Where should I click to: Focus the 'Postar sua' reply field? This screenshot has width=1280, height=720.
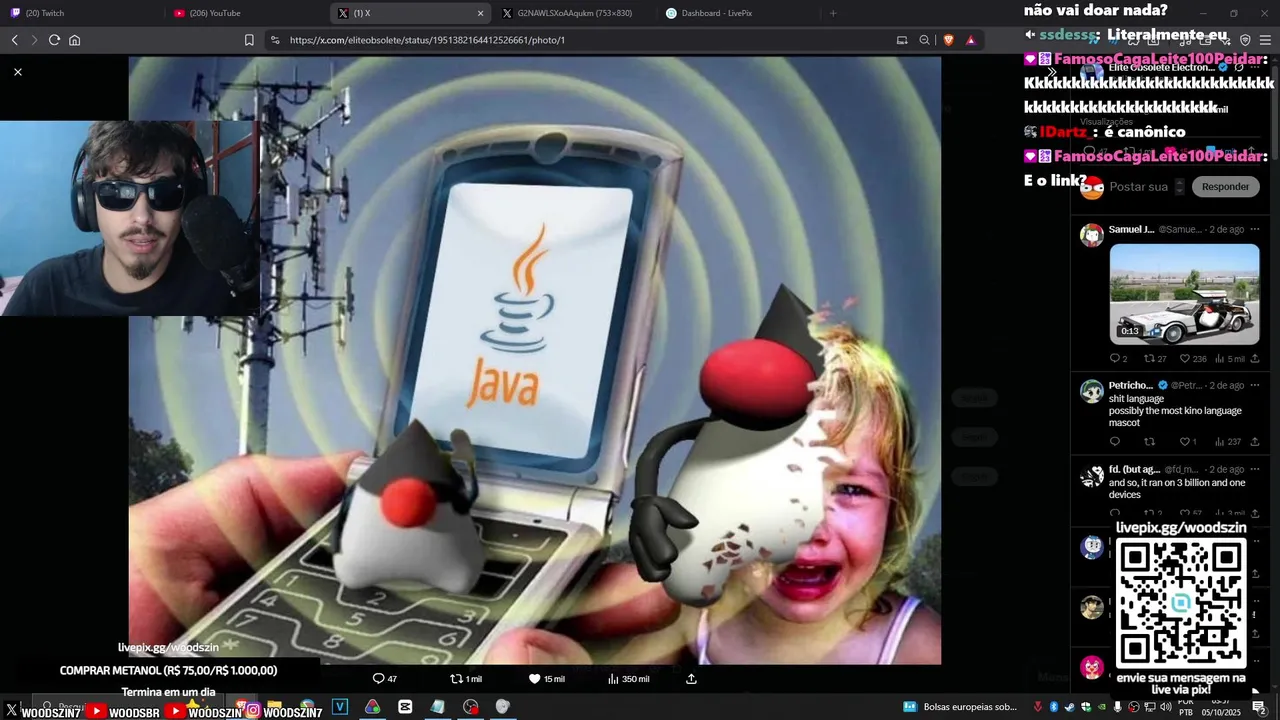tap(1138, 187)
